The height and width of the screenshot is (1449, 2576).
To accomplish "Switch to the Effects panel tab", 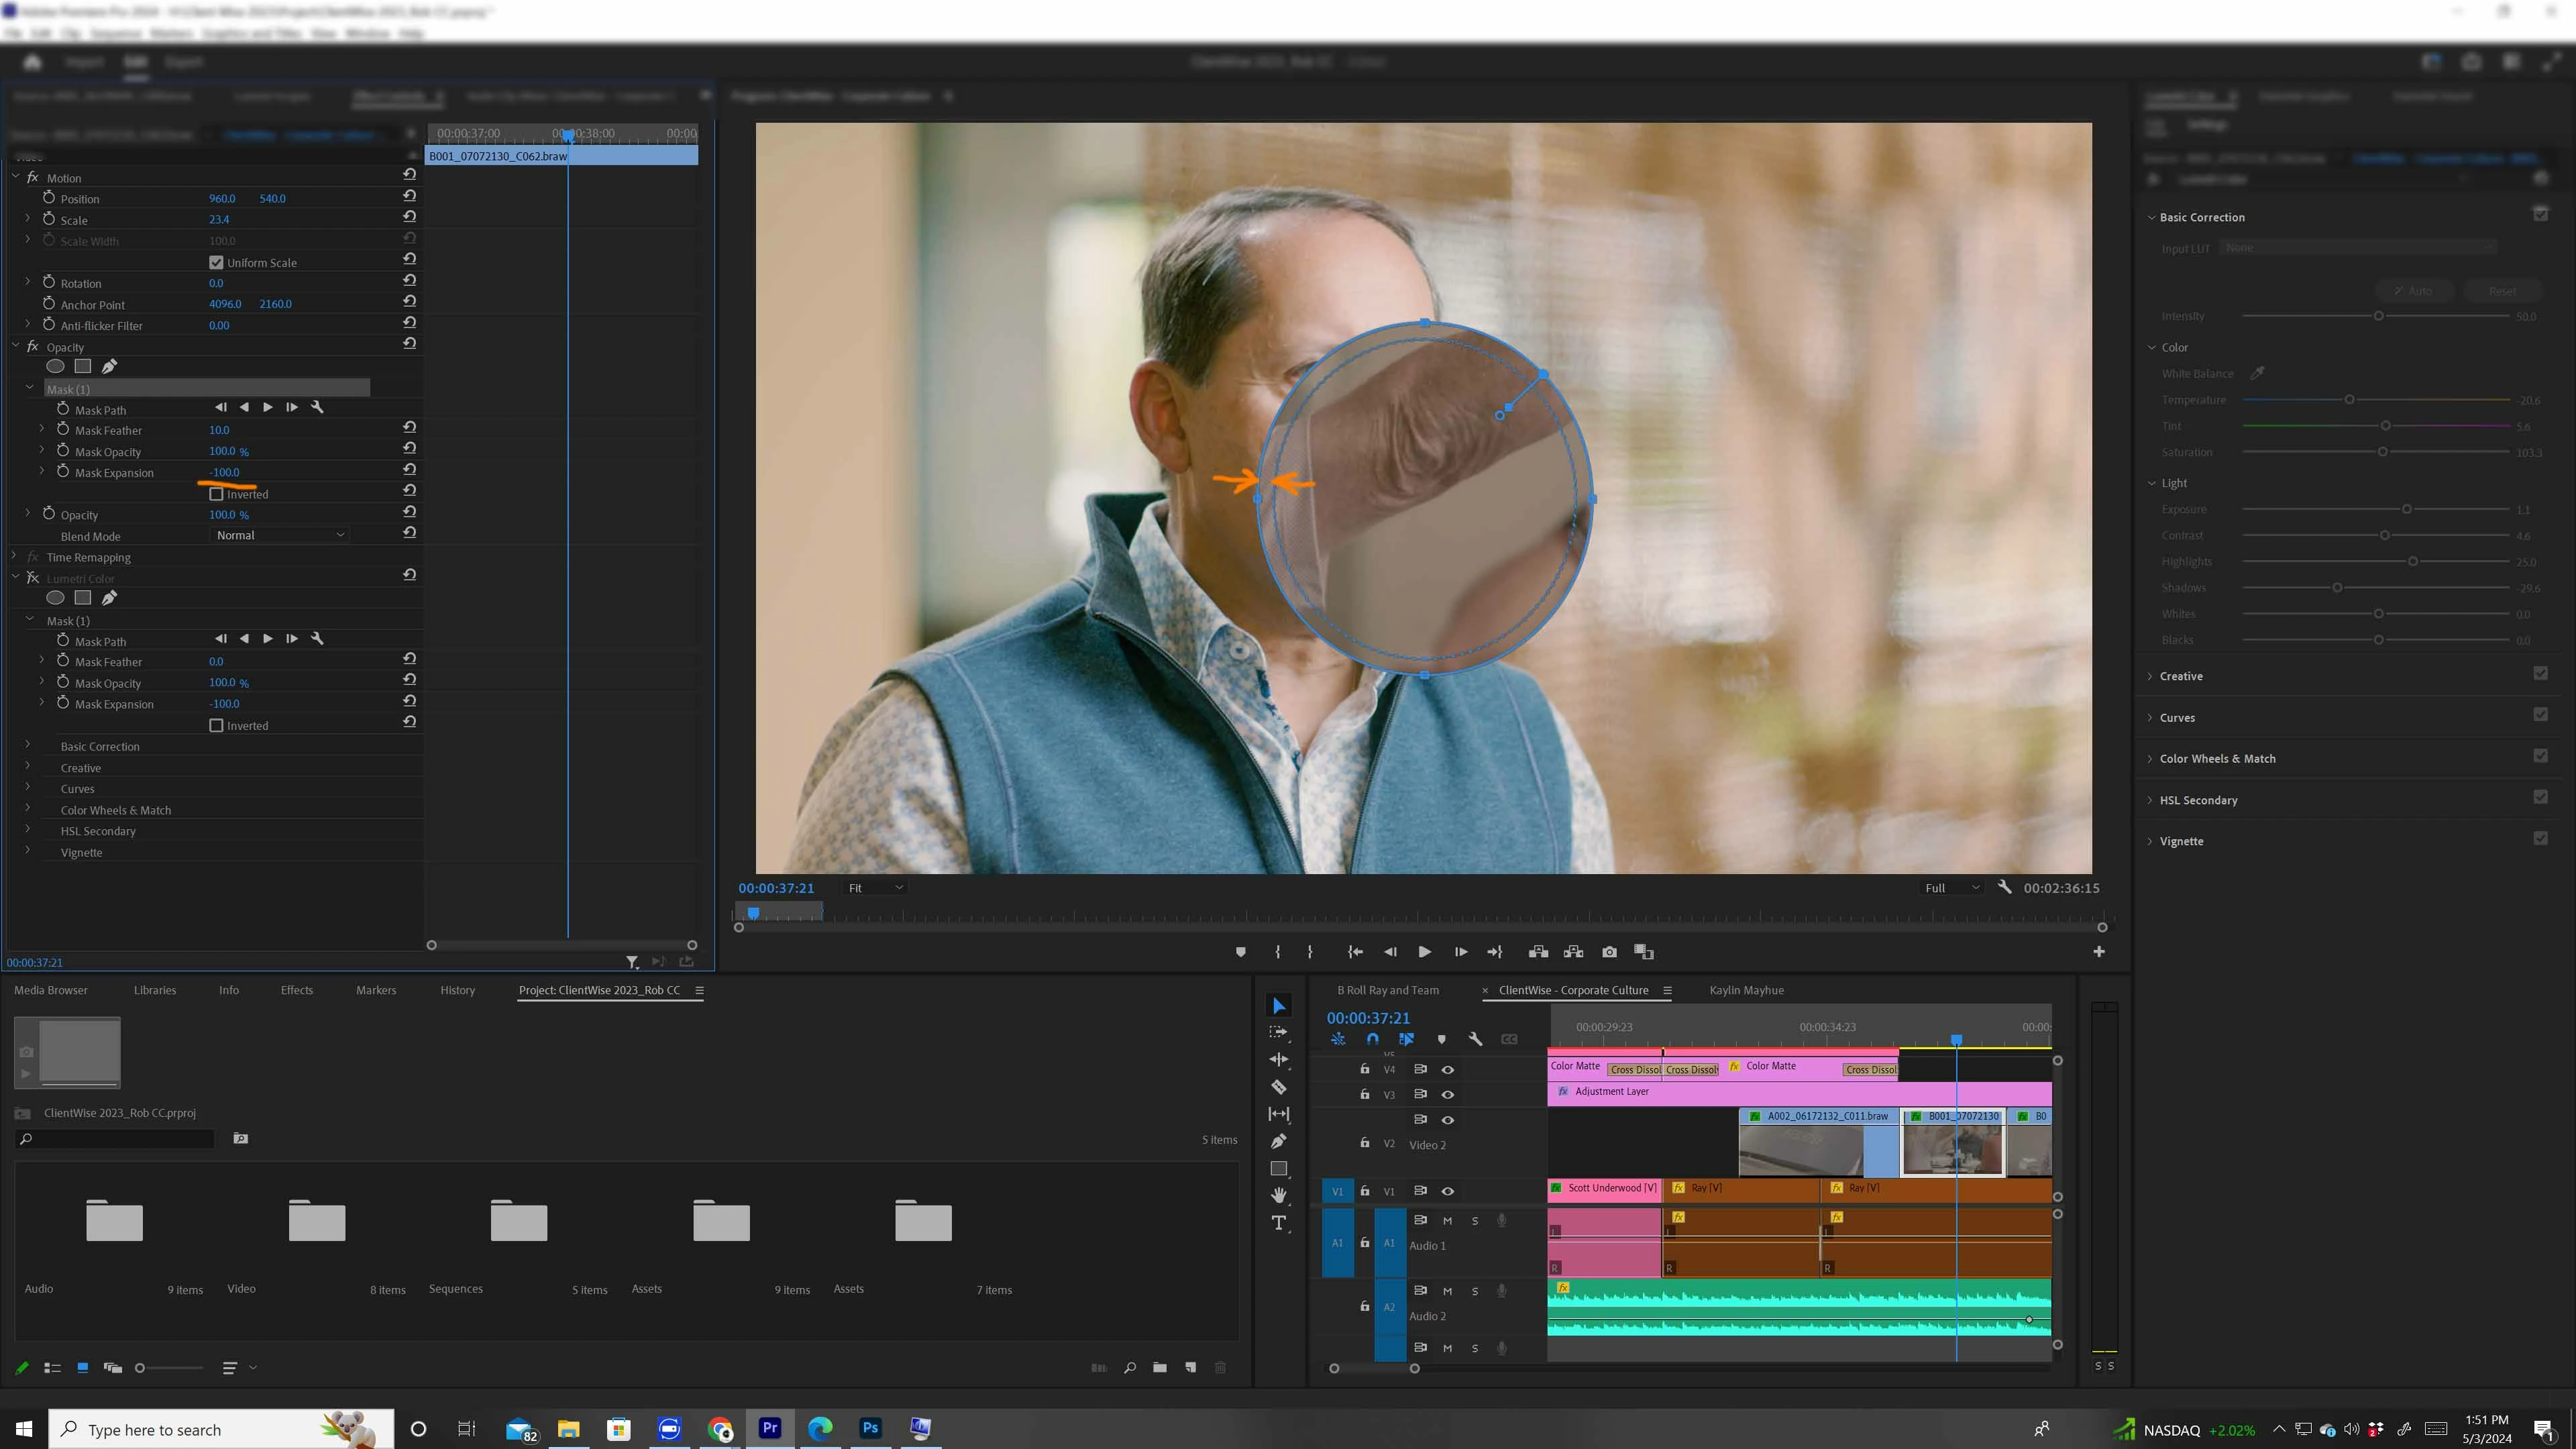I will click(296, 990).
